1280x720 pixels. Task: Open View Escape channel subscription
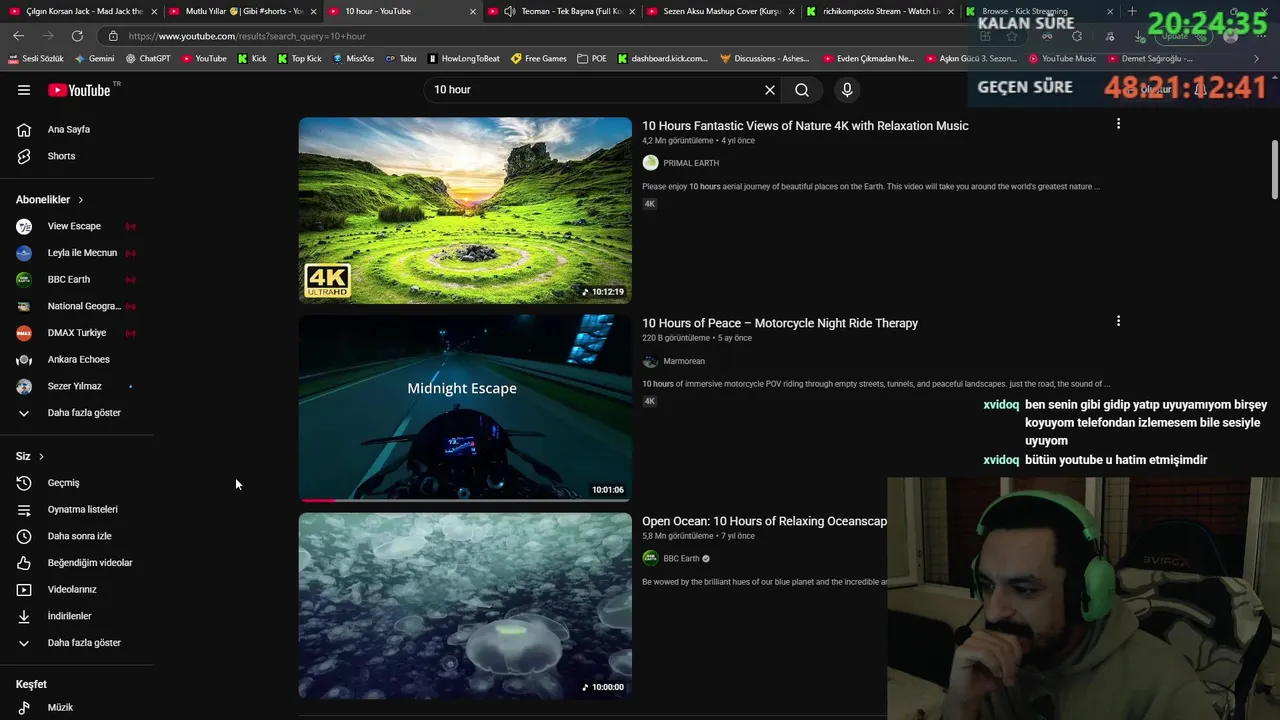76,226
